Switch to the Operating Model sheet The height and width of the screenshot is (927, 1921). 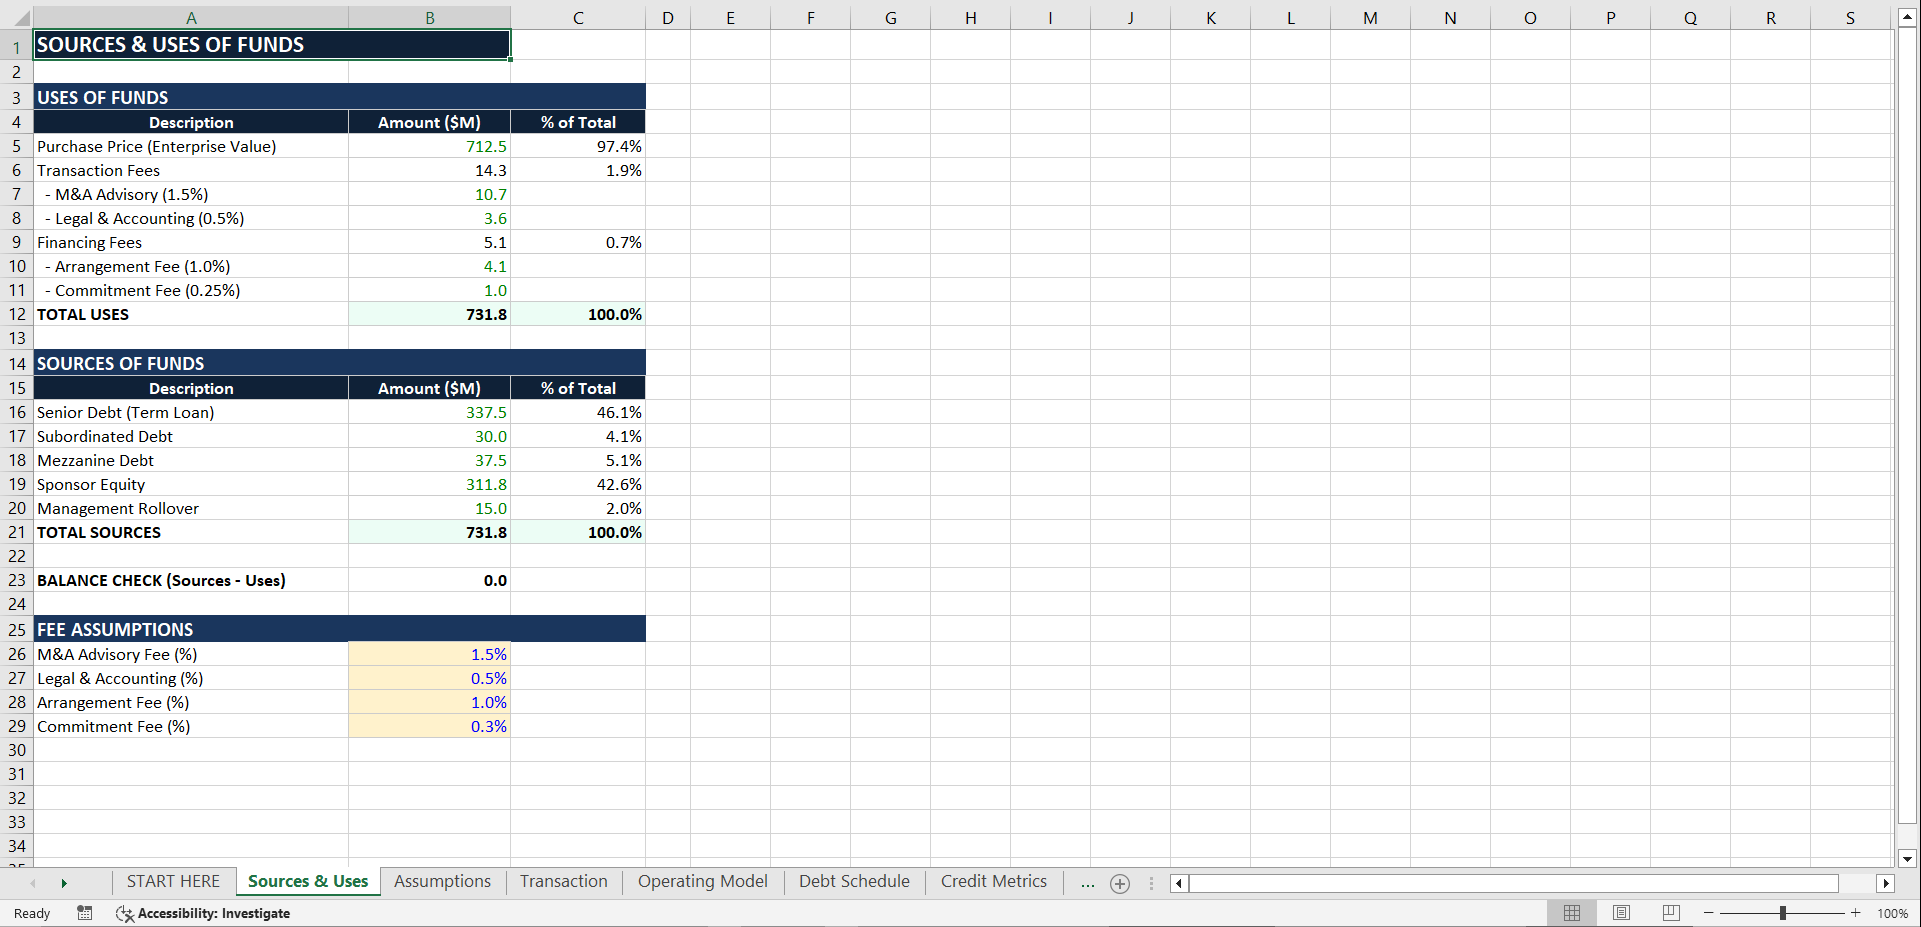[703, 881]
